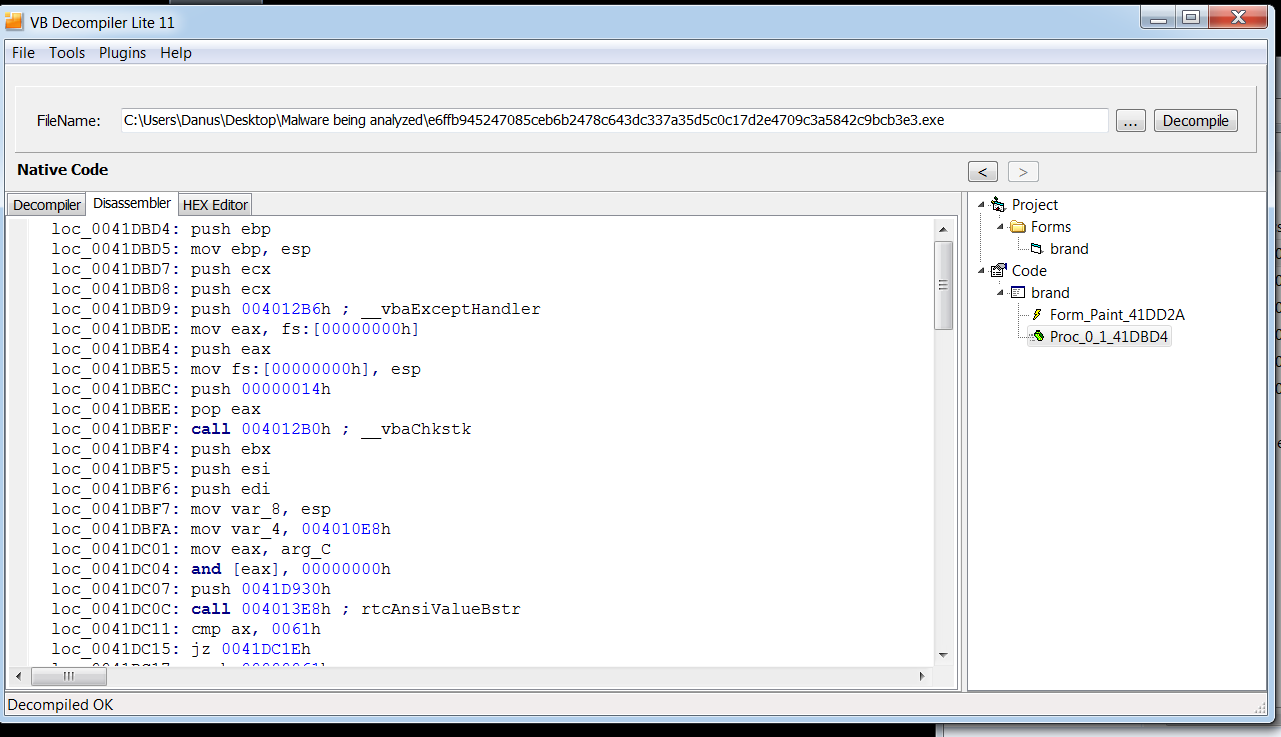Collapse the brand module under Code
The image size is (1281, 737).
[1002, 293]
